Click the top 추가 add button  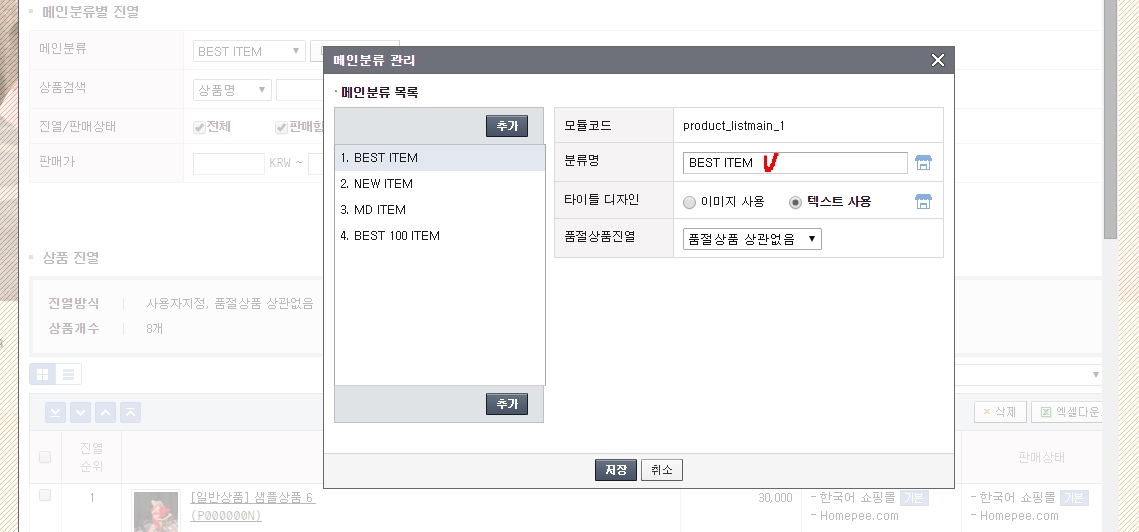506,126
